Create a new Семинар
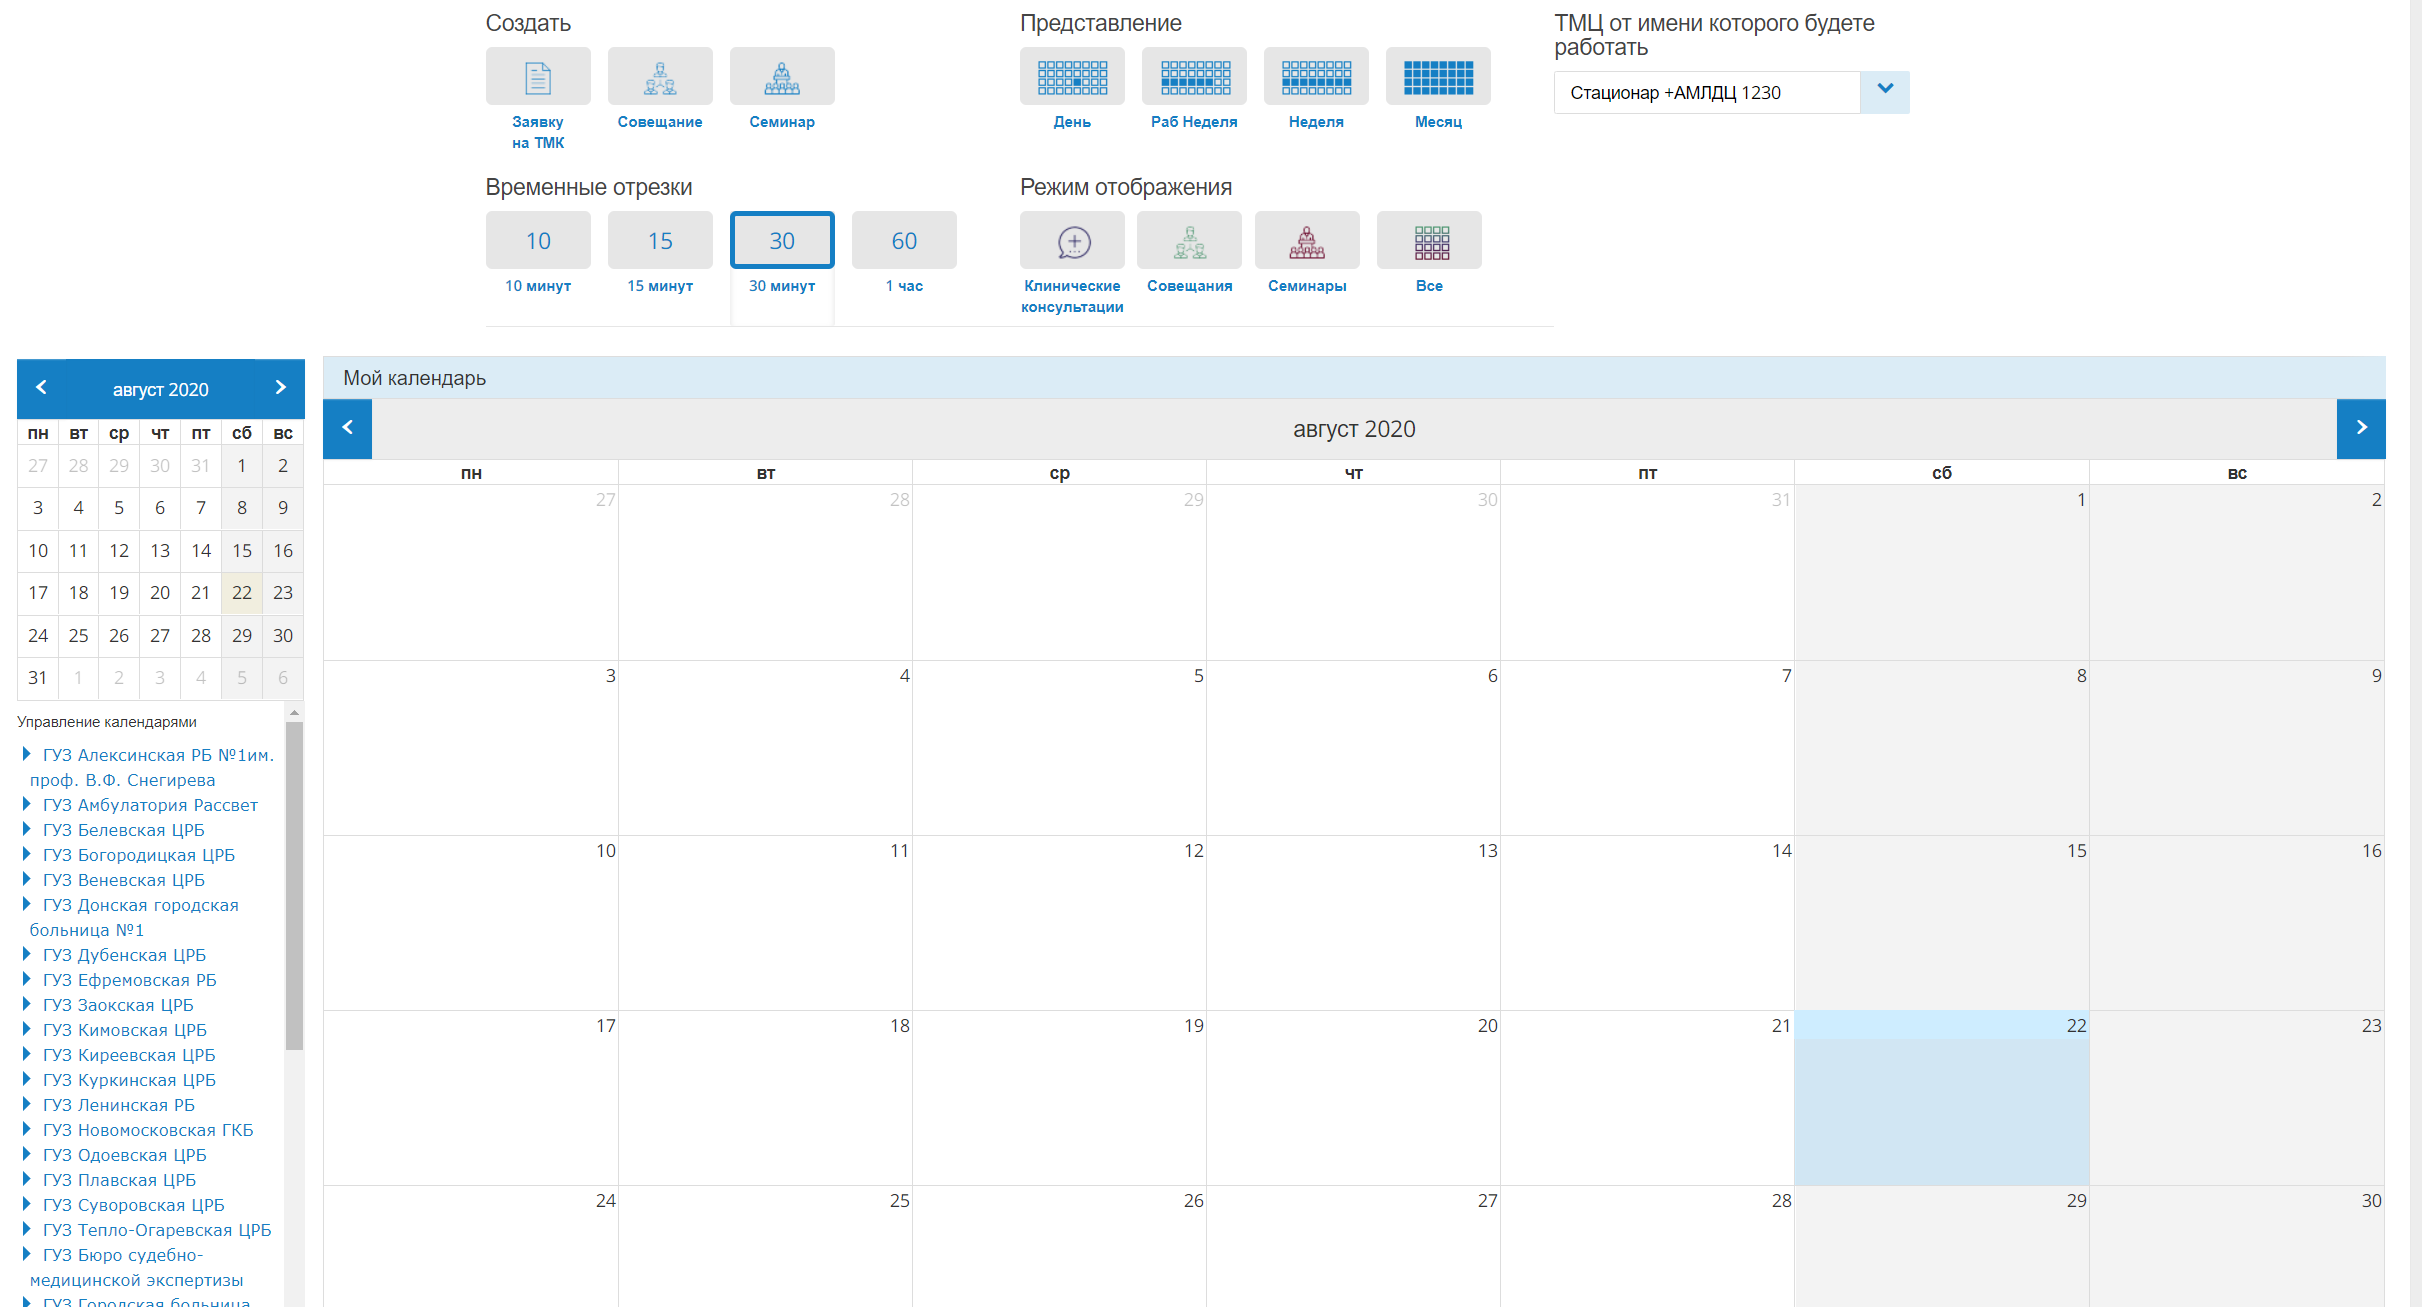 (x=782, y=77)
